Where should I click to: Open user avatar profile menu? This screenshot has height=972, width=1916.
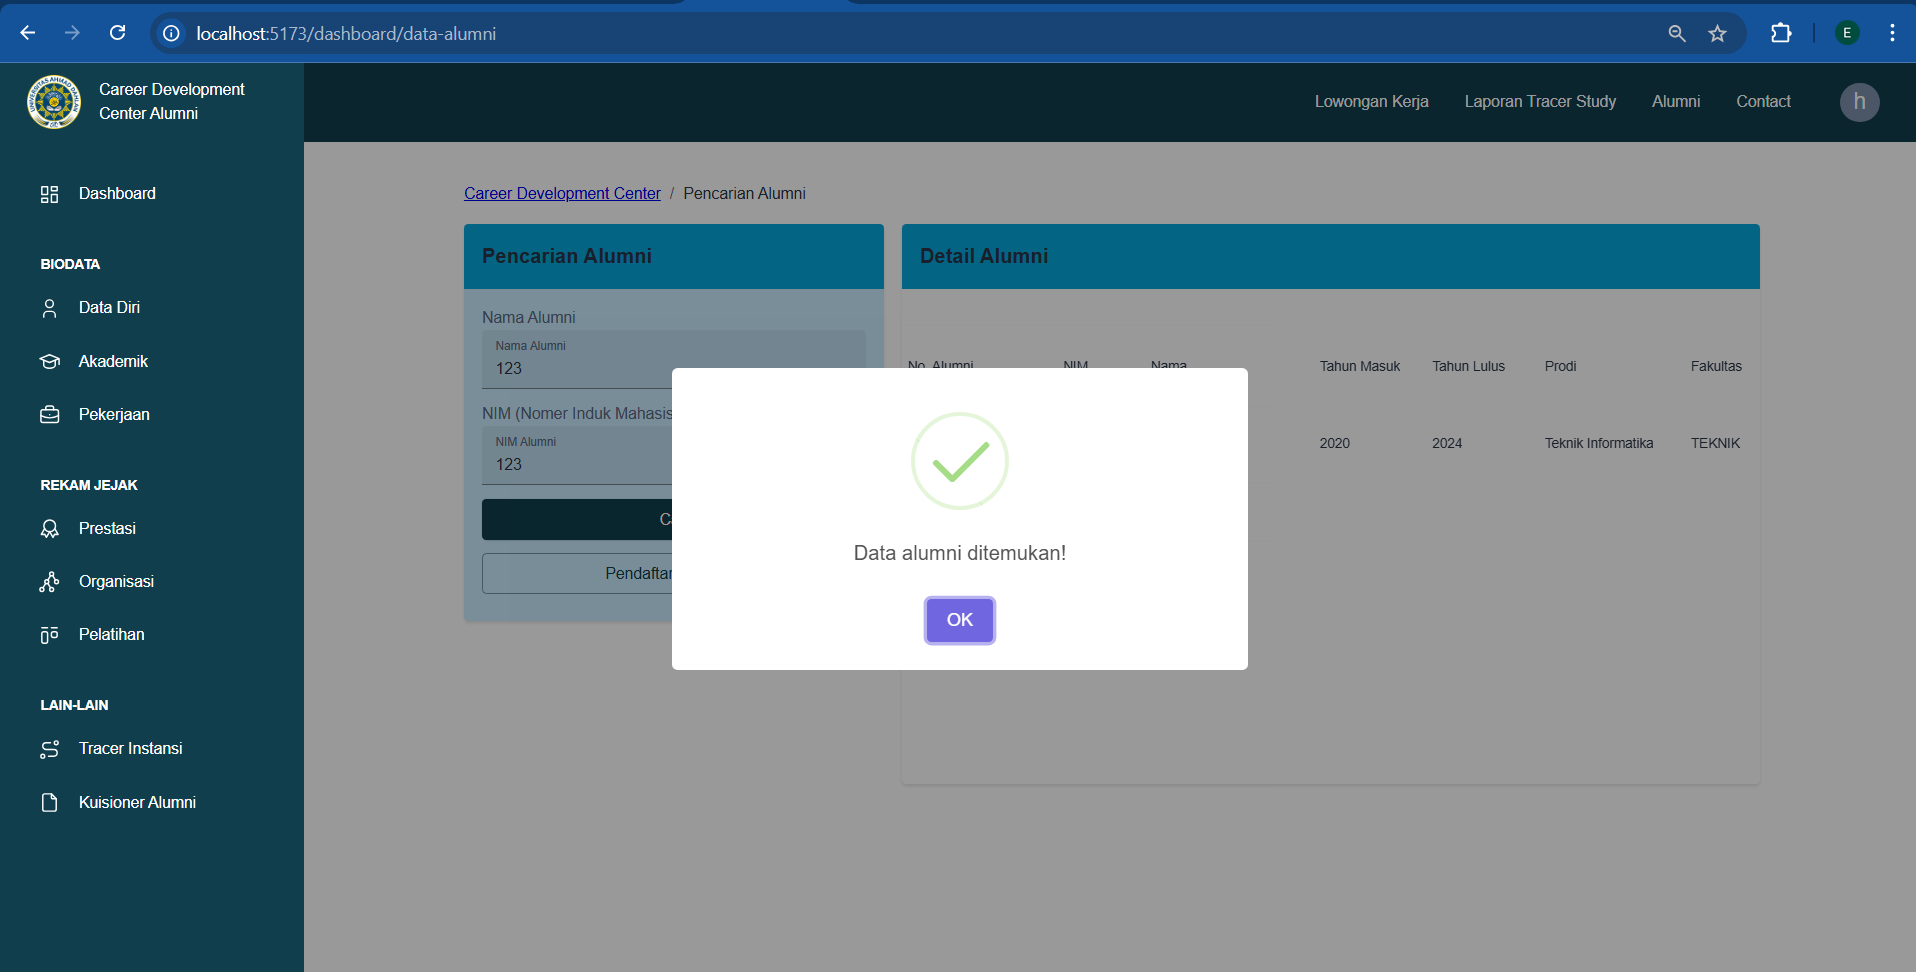point(1859,102)
